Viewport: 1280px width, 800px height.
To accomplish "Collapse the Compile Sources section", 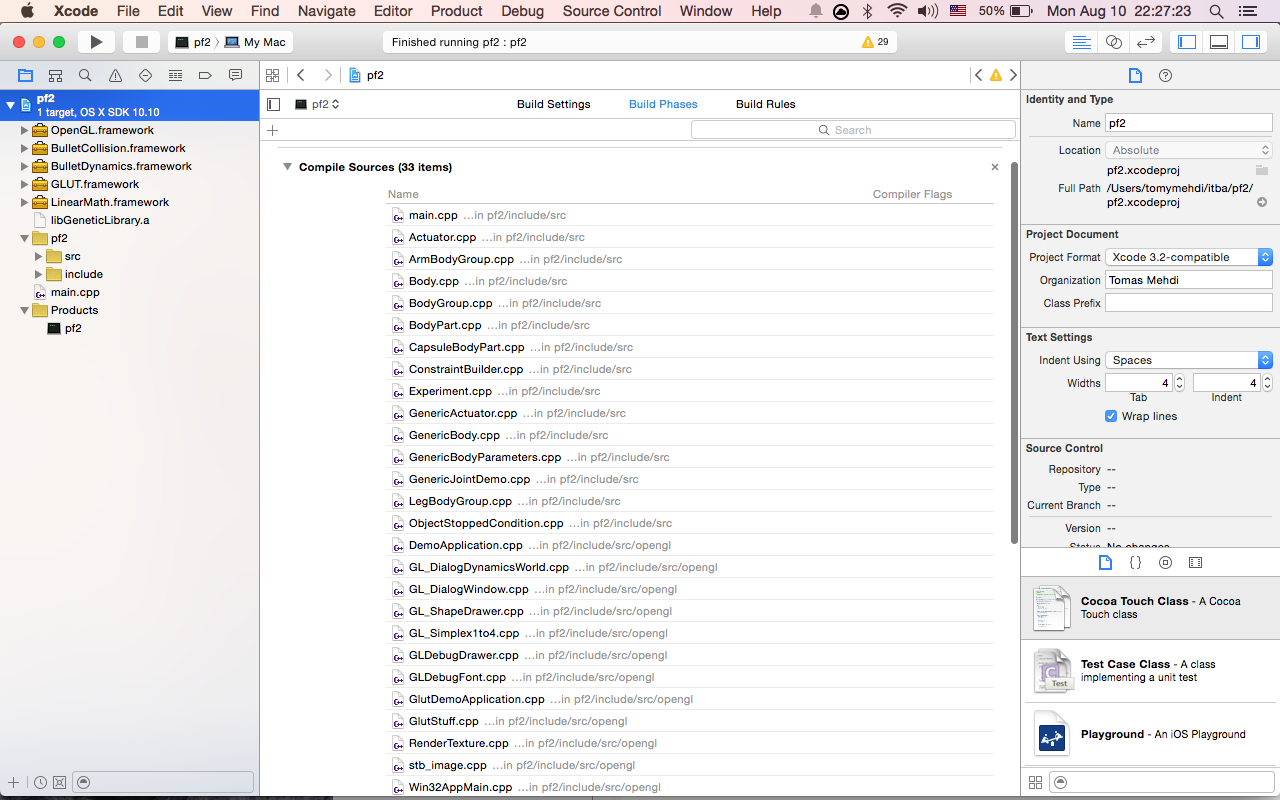I will tap(287, 167).
